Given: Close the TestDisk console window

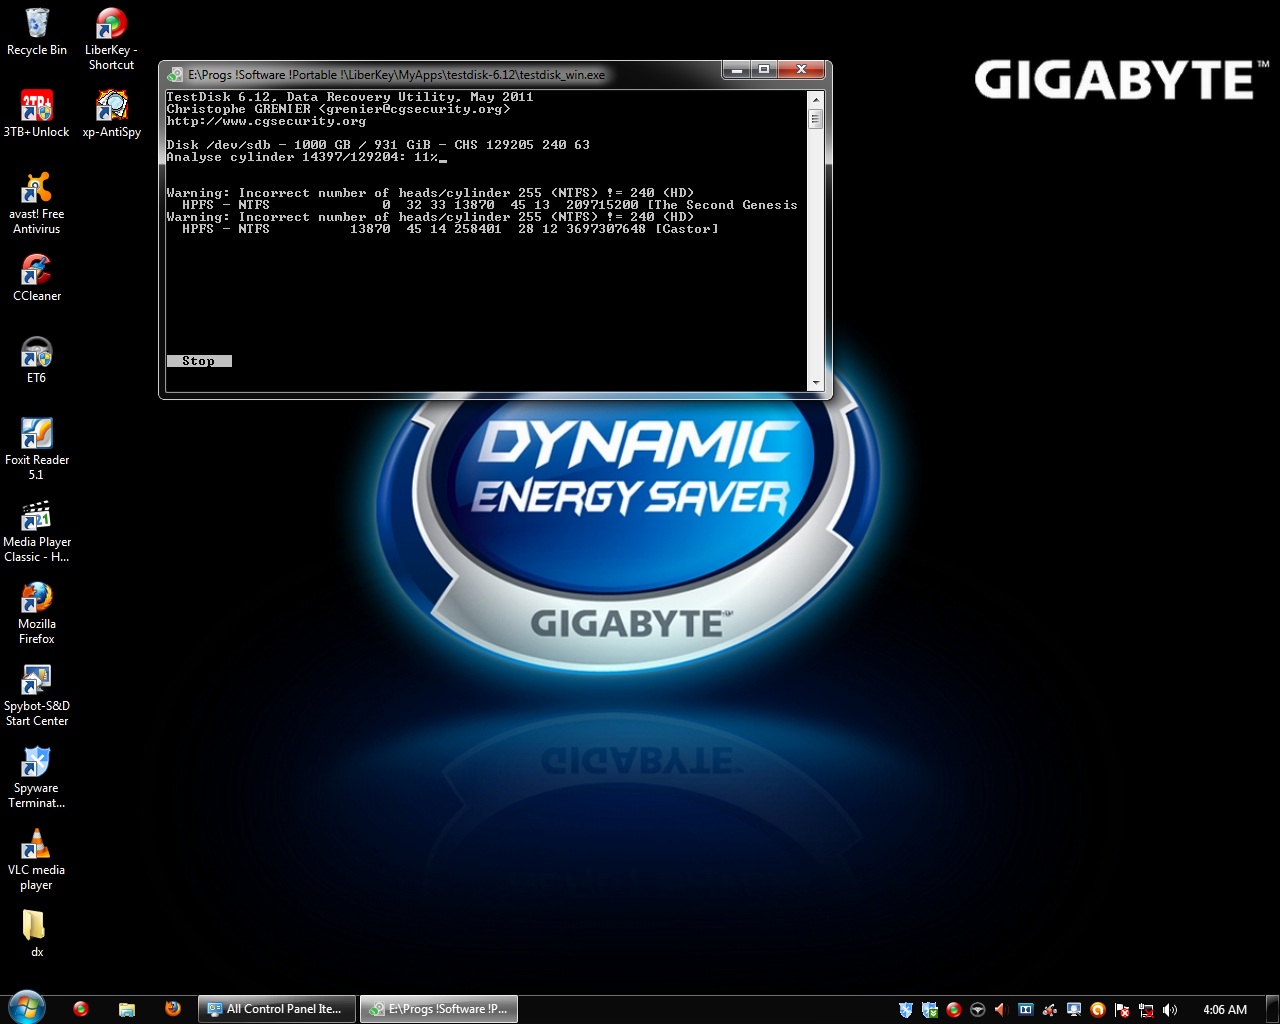Looking at the screenshot, I should pos(801,69).
